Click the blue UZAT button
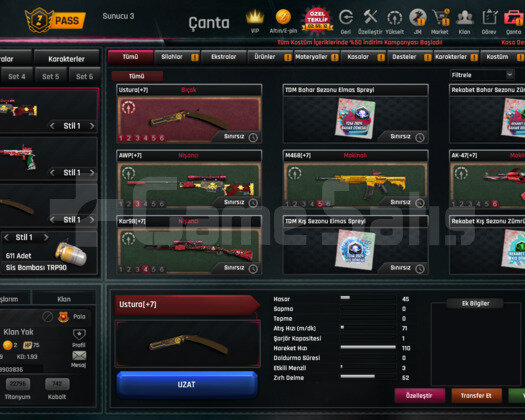 (x=187, y=384)
